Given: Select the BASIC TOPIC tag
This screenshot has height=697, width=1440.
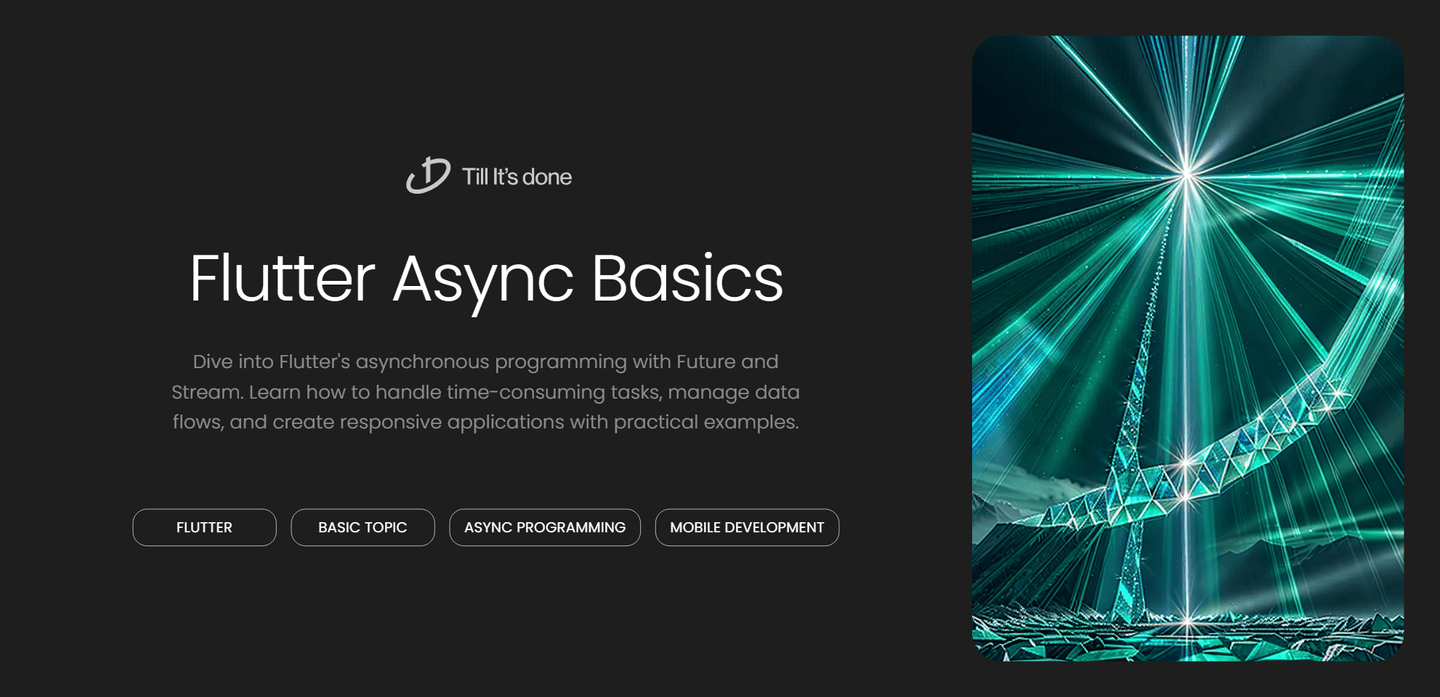Looking at the screenshot, I should [363, 527].
